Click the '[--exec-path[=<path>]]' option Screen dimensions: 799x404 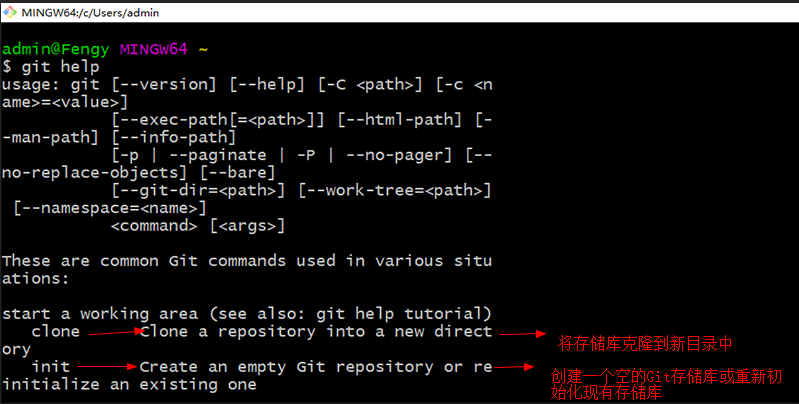218,120
